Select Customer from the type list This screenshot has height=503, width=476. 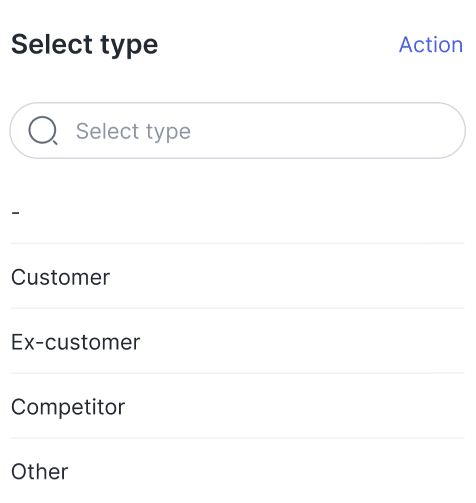coord(238,276)
